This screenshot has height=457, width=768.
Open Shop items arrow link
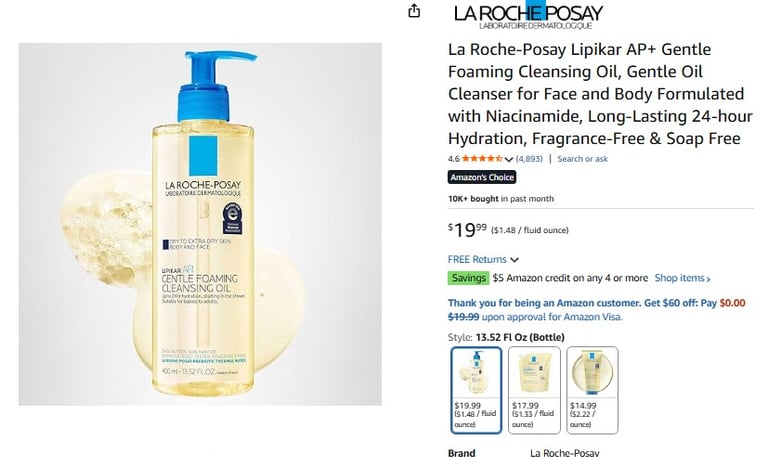pyautogui.click(x=682, y=278)
